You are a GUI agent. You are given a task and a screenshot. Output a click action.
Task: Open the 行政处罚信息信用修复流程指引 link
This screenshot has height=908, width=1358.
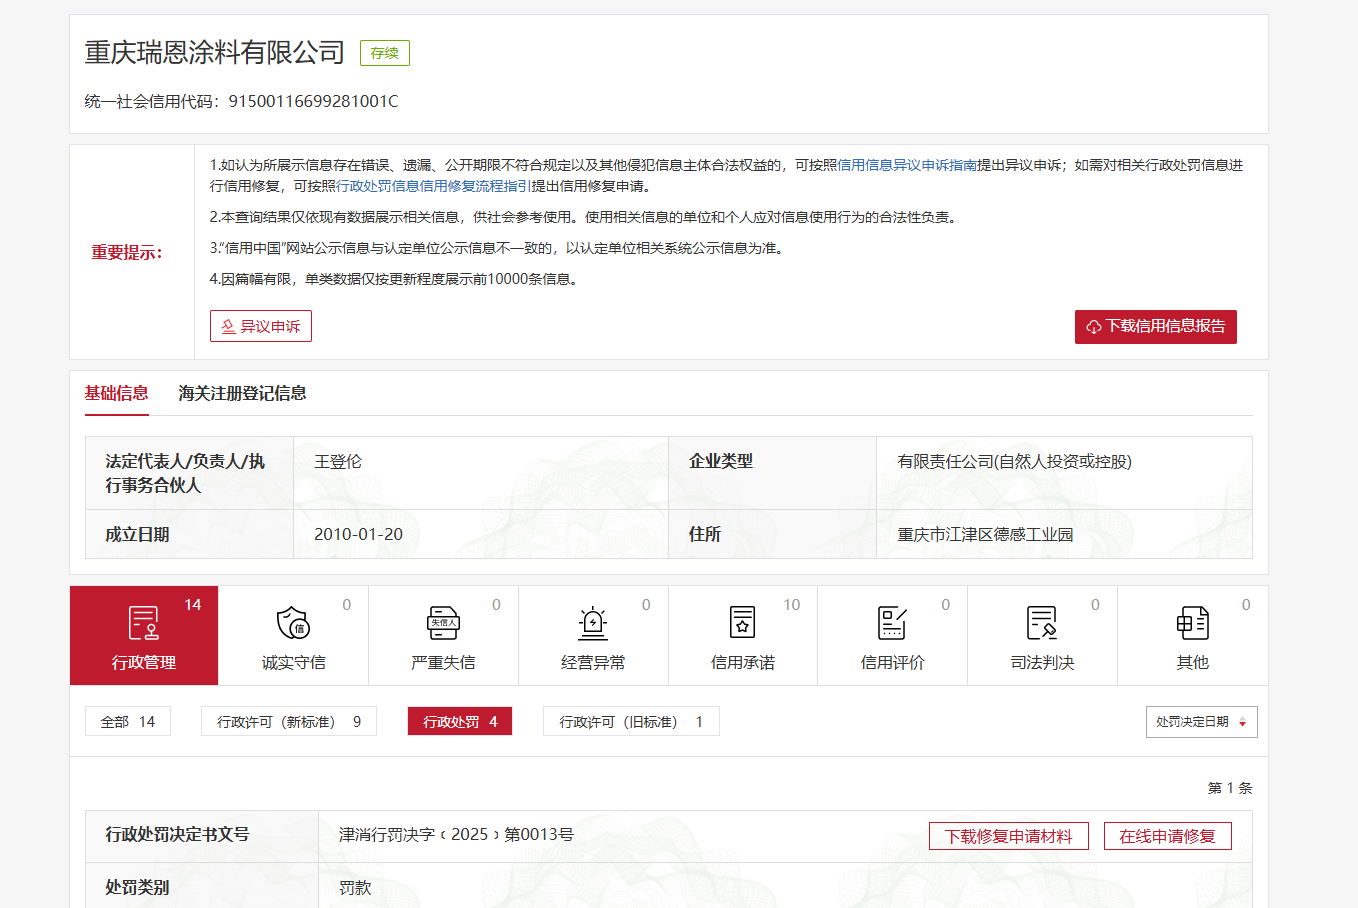433,186
